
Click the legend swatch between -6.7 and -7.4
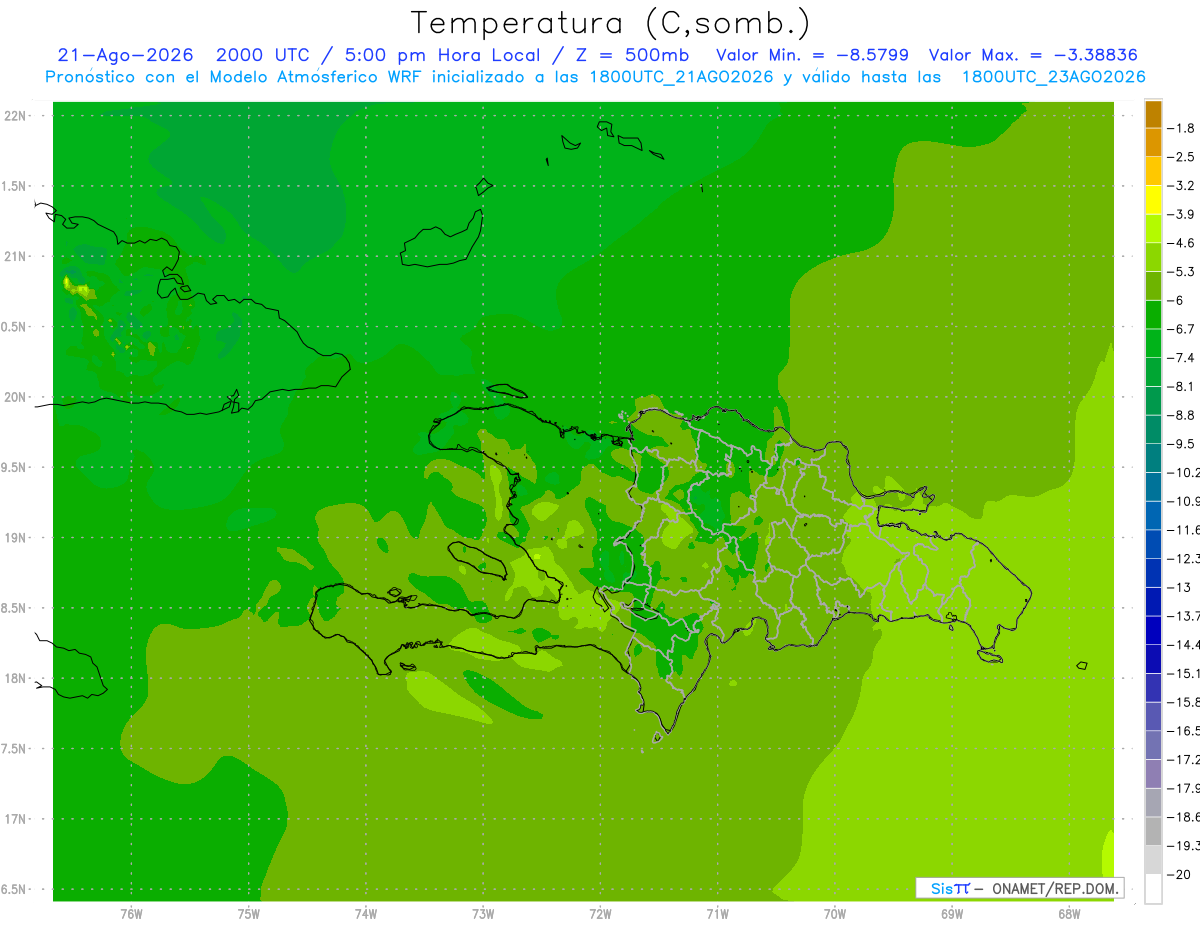tap(1153, 343)
